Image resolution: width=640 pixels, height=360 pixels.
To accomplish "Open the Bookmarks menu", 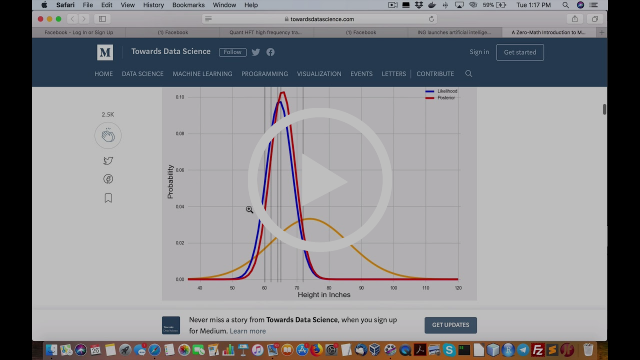I will click(189, 5).
